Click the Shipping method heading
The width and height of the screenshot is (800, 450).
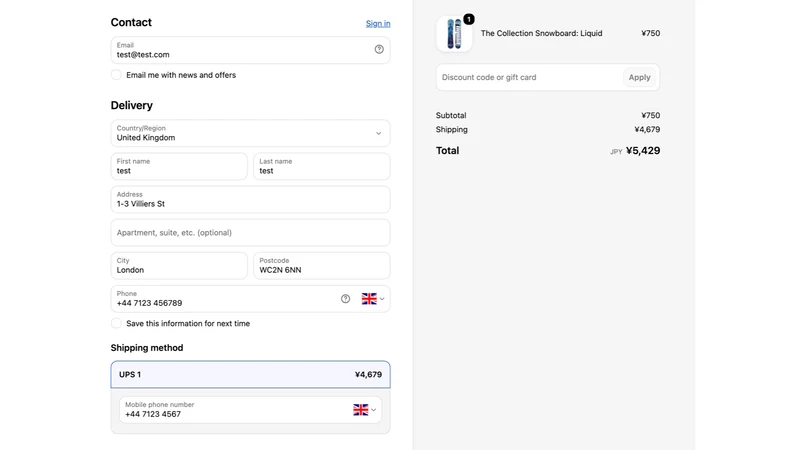coord(147,348)
